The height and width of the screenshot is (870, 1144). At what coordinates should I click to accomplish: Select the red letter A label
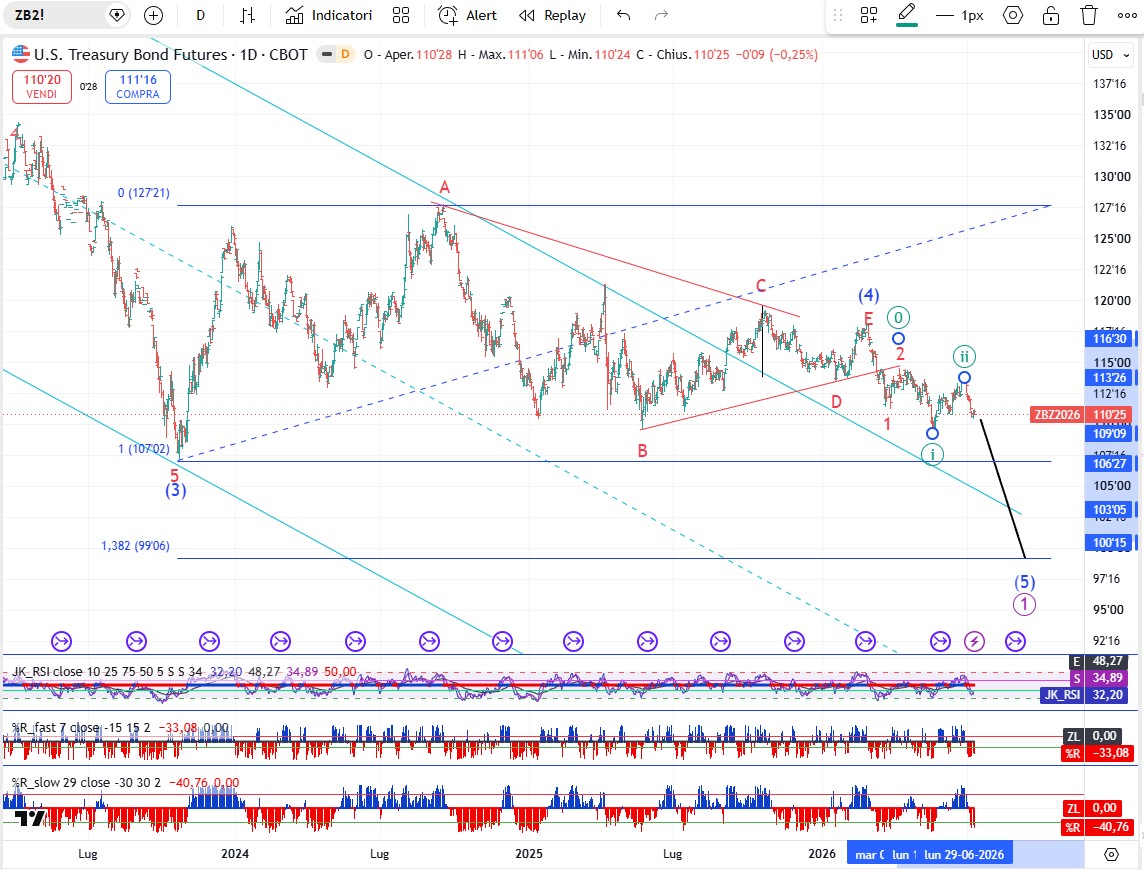[x=444, y=188]
